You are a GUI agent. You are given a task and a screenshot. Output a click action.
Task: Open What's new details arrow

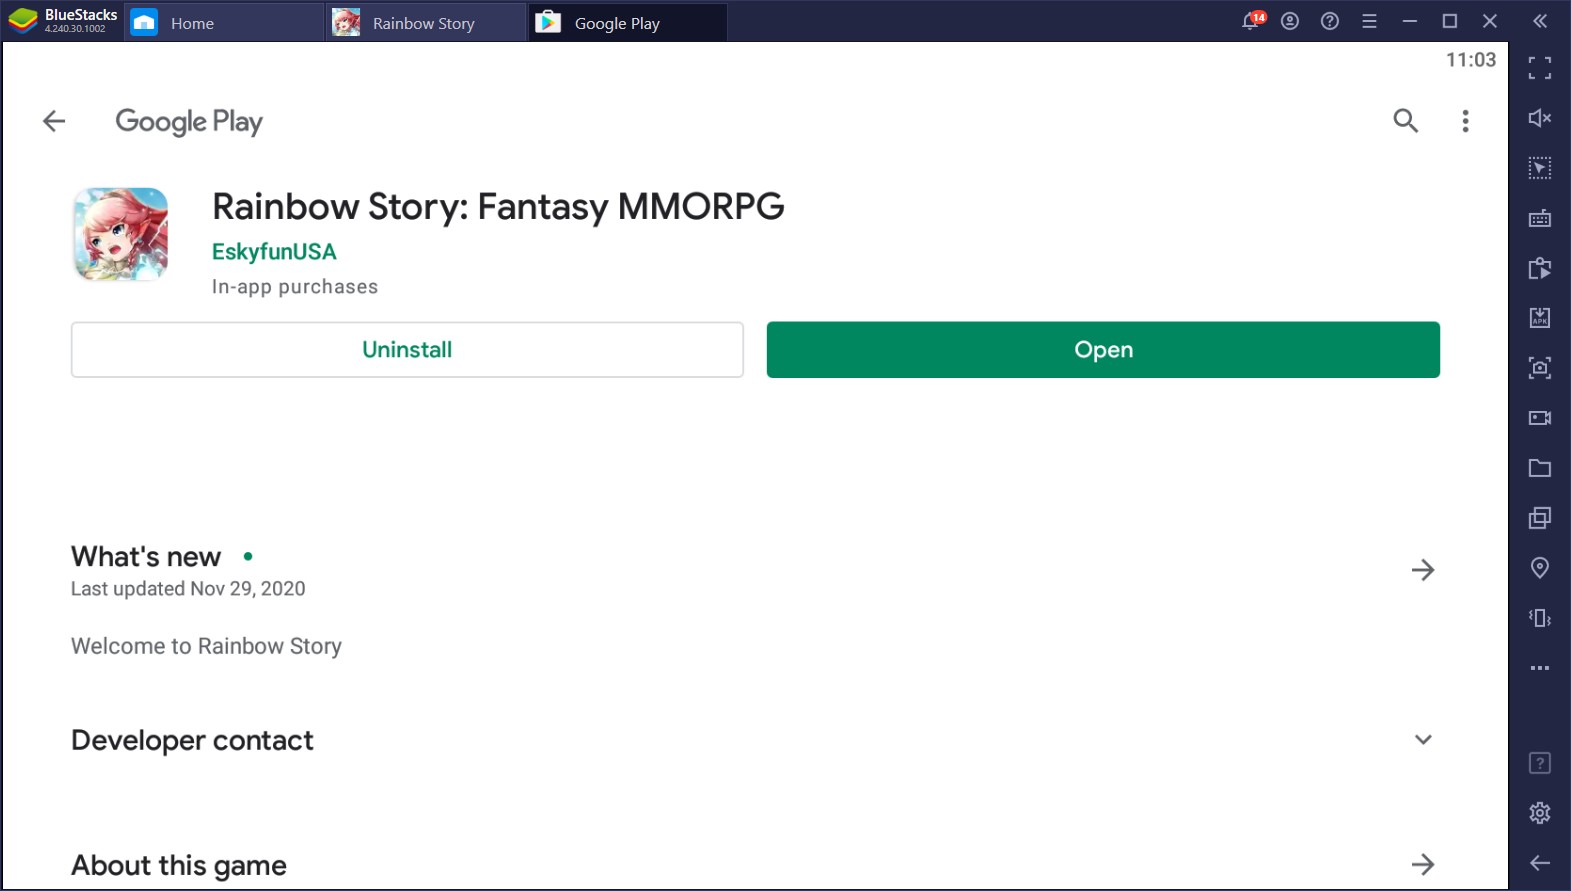[x=1422, y=570]
